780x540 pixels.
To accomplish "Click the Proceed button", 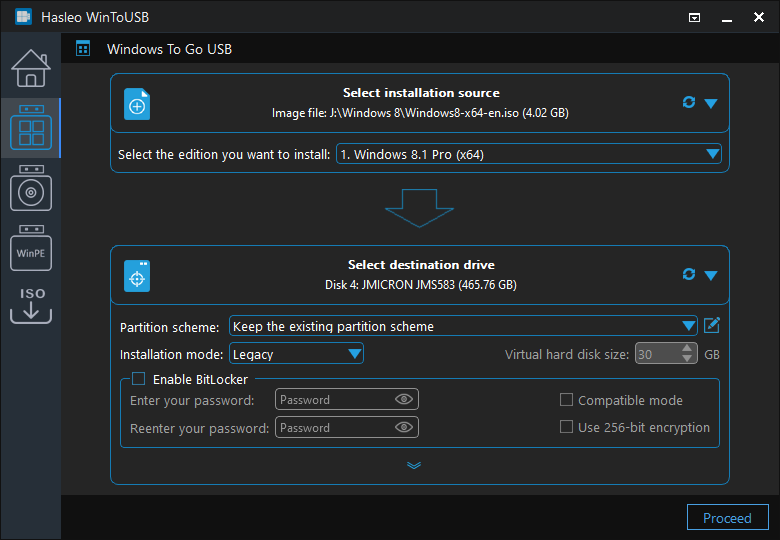I will [728, 518].
